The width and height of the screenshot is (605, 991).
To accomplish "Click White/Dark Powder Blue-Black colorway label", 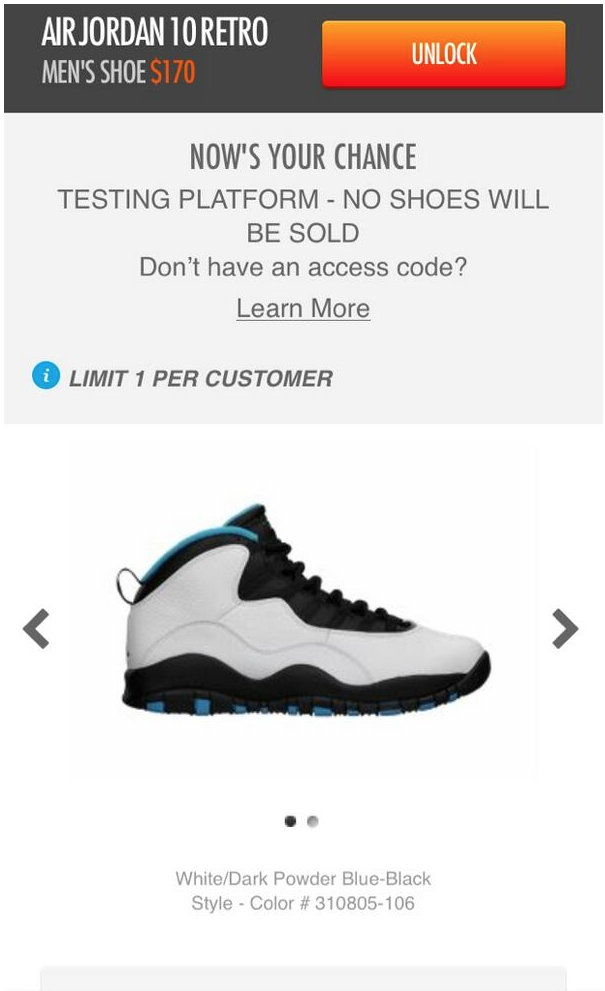I will tap(303, 879).
